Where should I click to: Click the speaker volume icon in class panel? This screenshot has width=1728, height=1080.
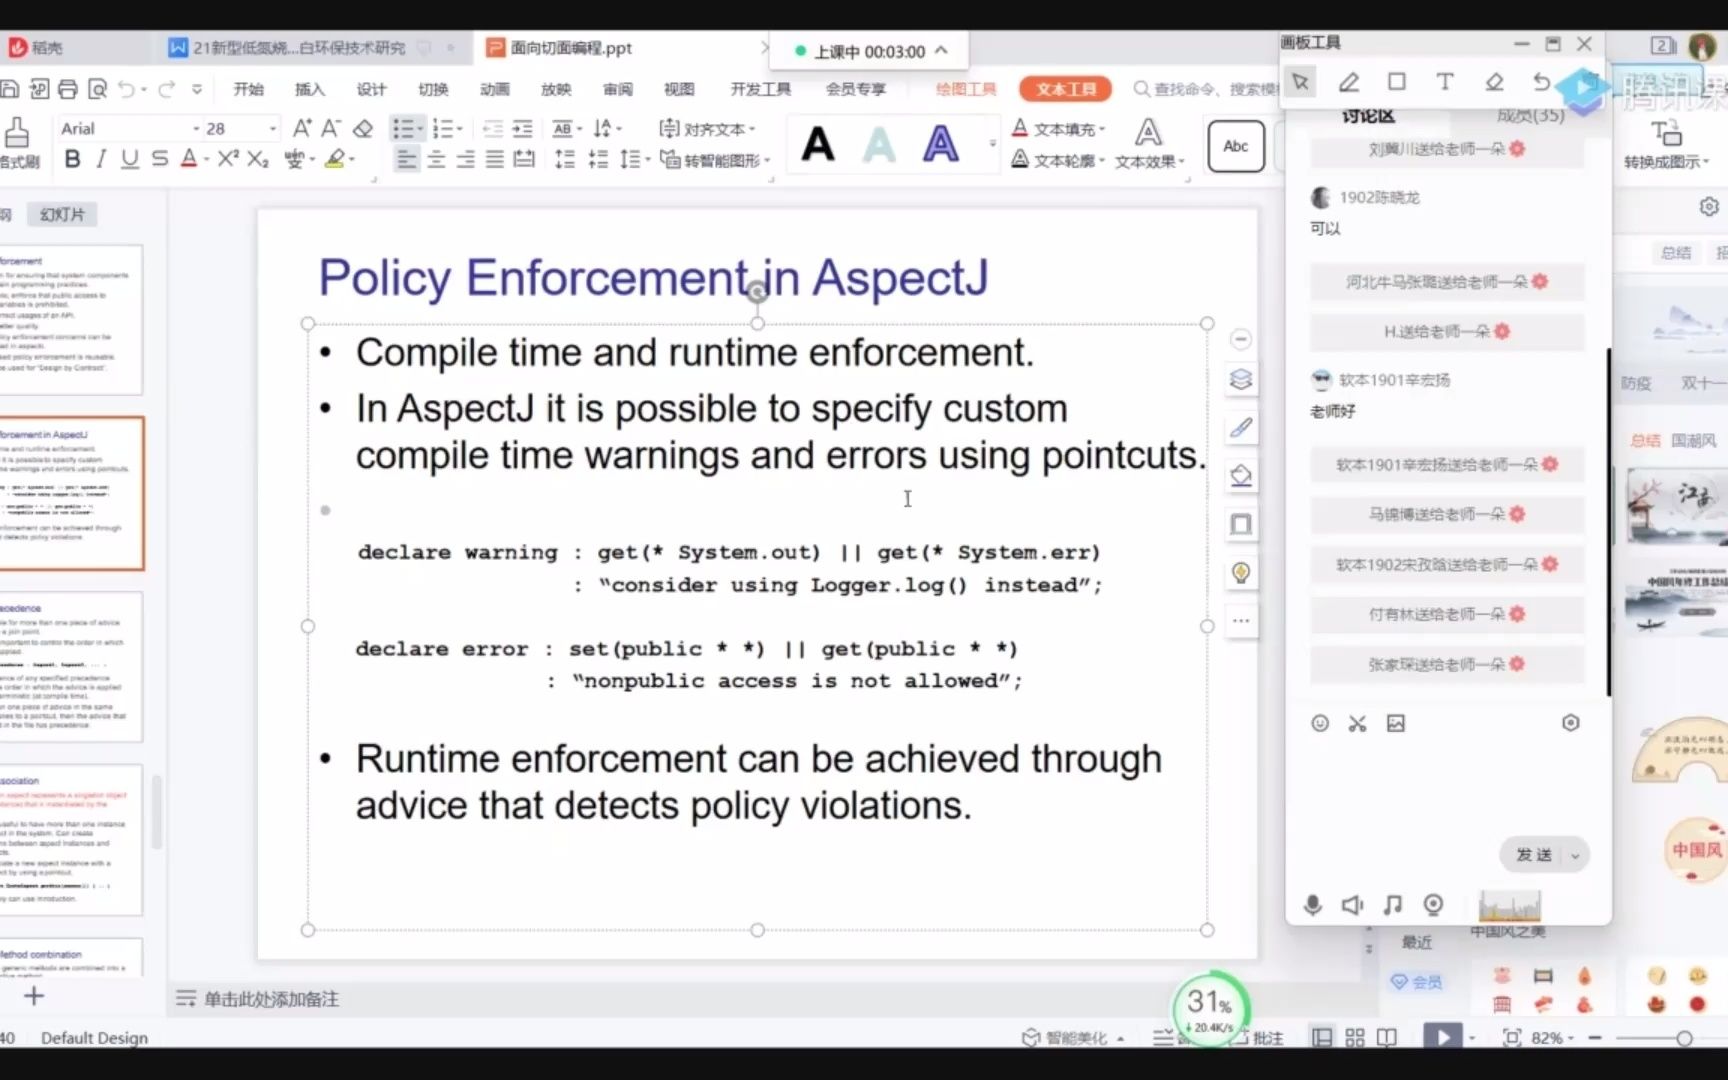click(x=1352, y=905)
